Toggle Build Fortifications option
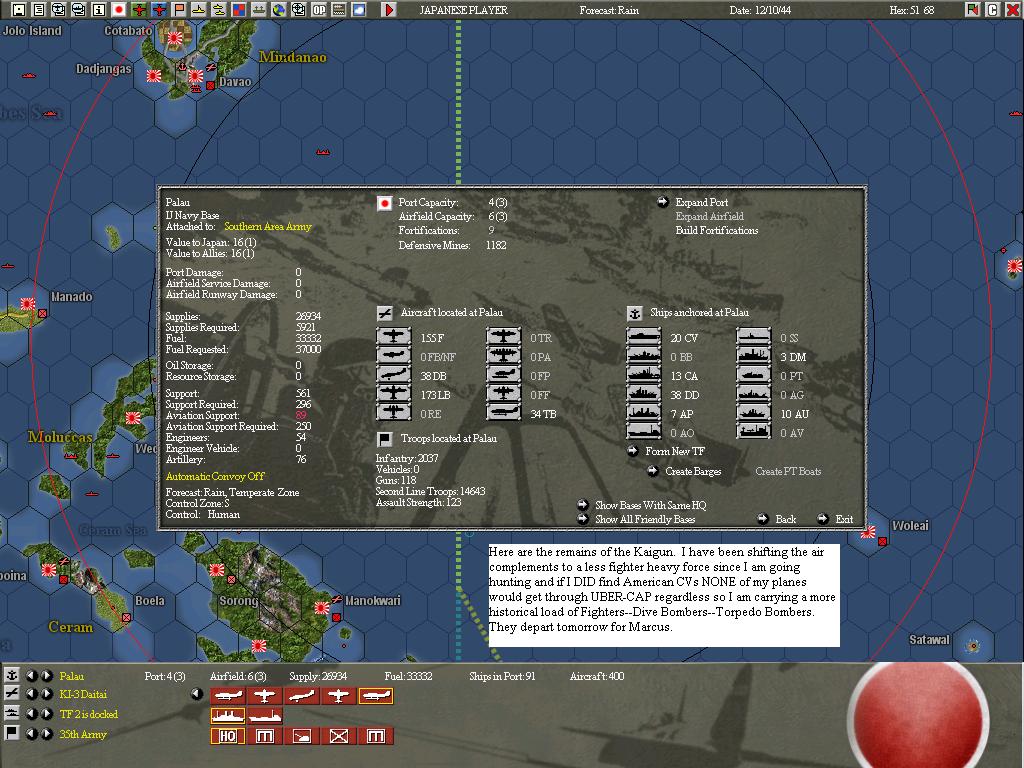The height and width of the screenshot is (768, 1024). coord(716,231)
